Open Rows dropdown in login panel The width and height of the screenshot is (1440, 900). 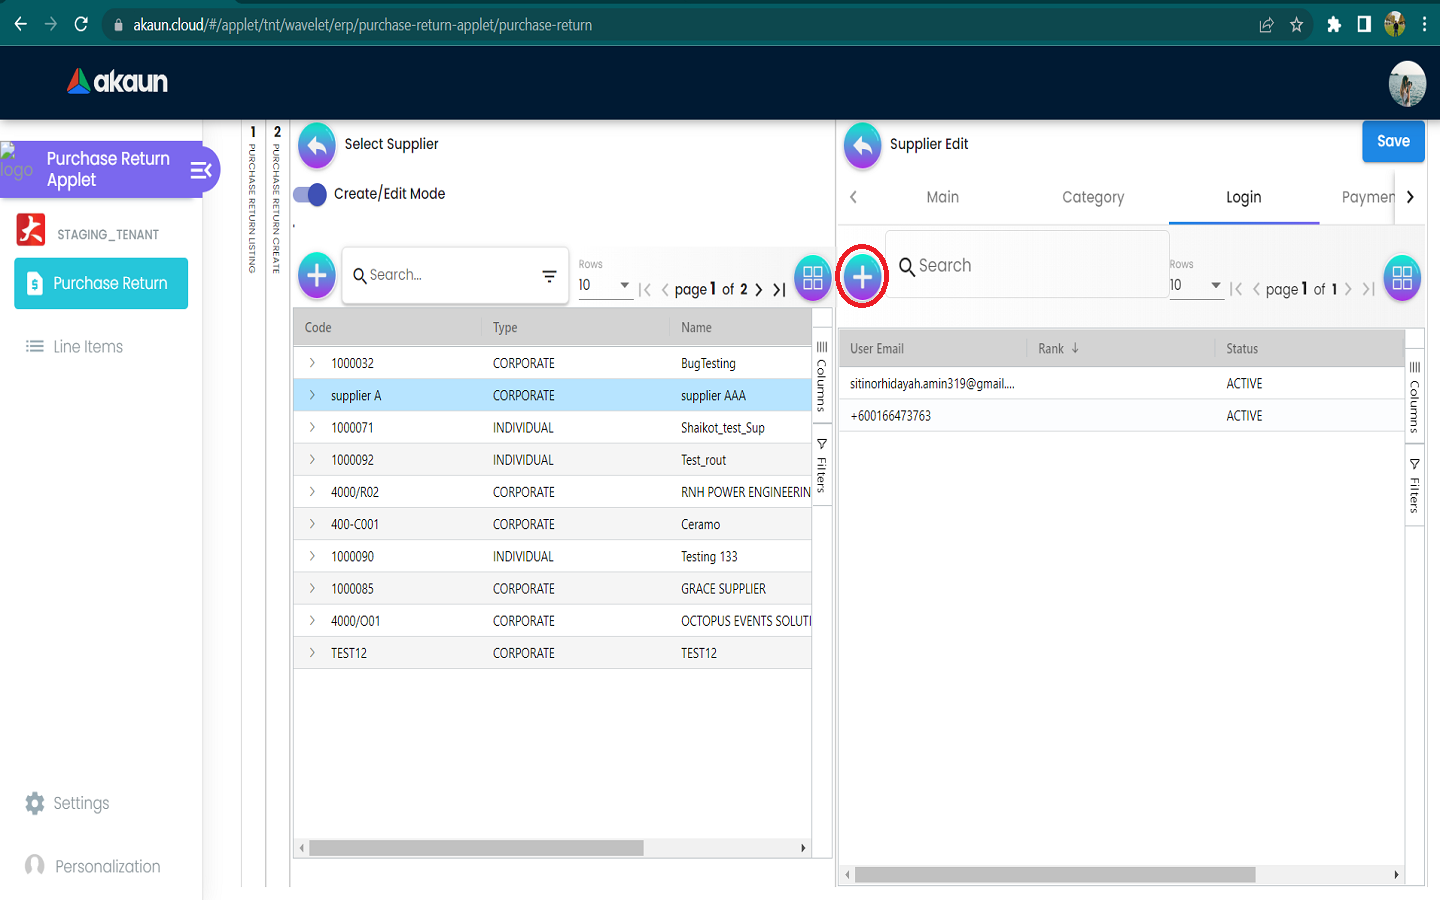tap(1195, 285)
